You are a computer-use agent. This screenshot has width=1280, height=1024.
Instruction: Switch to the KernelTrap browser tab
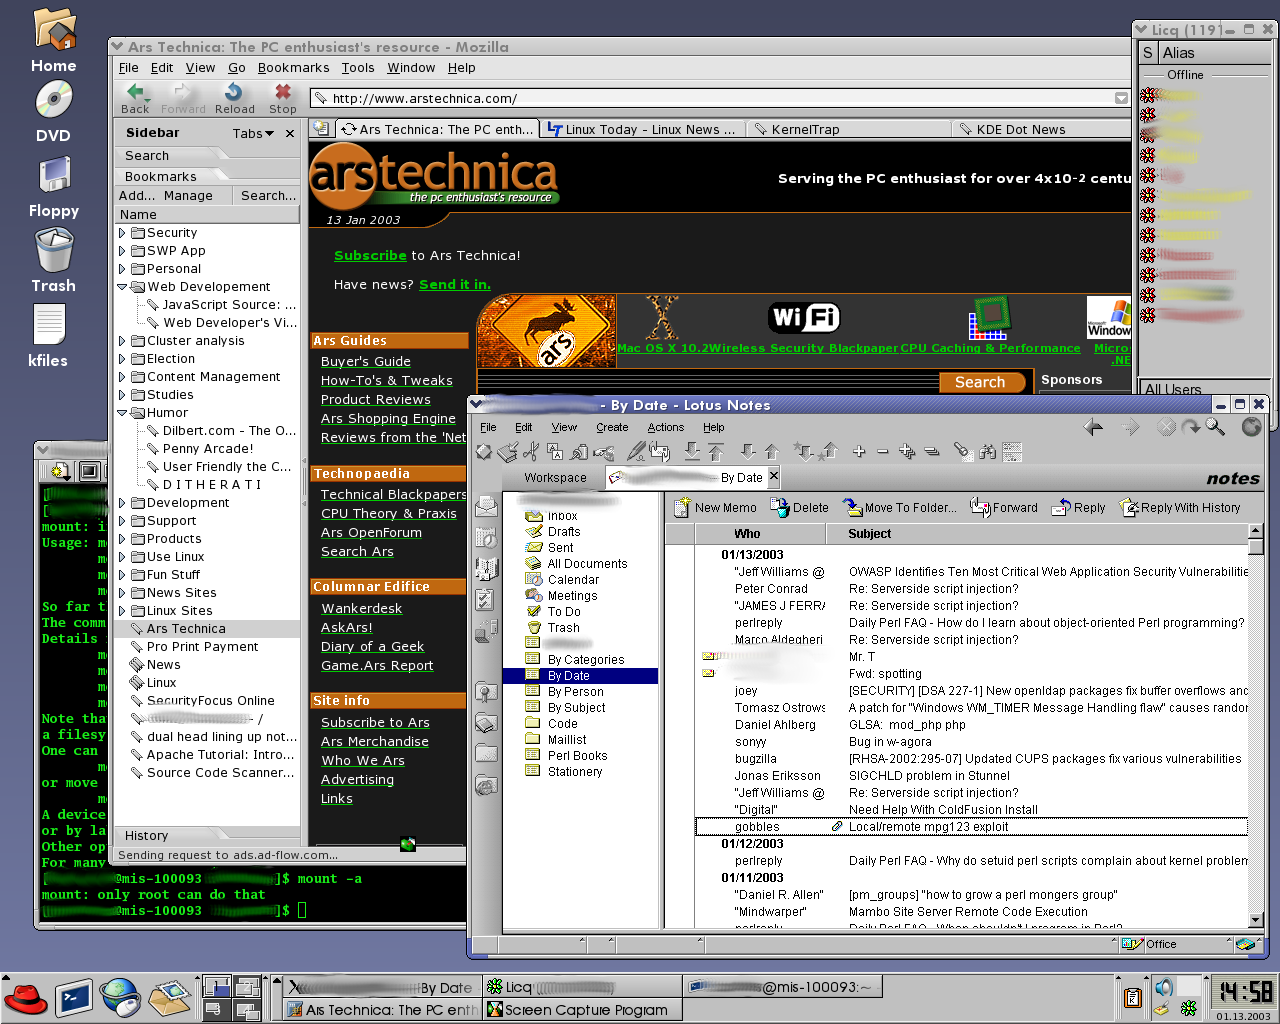click(x=846, y=129)
